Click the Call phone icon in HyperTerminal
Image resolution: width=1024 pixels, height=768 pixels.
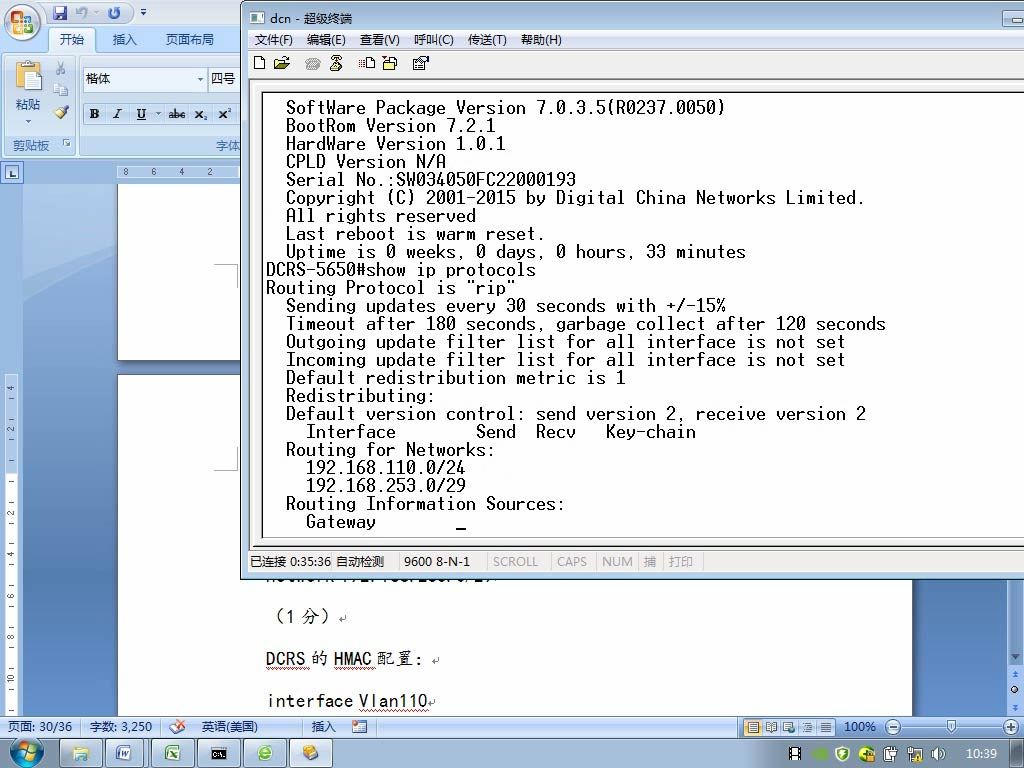point(313,63)
